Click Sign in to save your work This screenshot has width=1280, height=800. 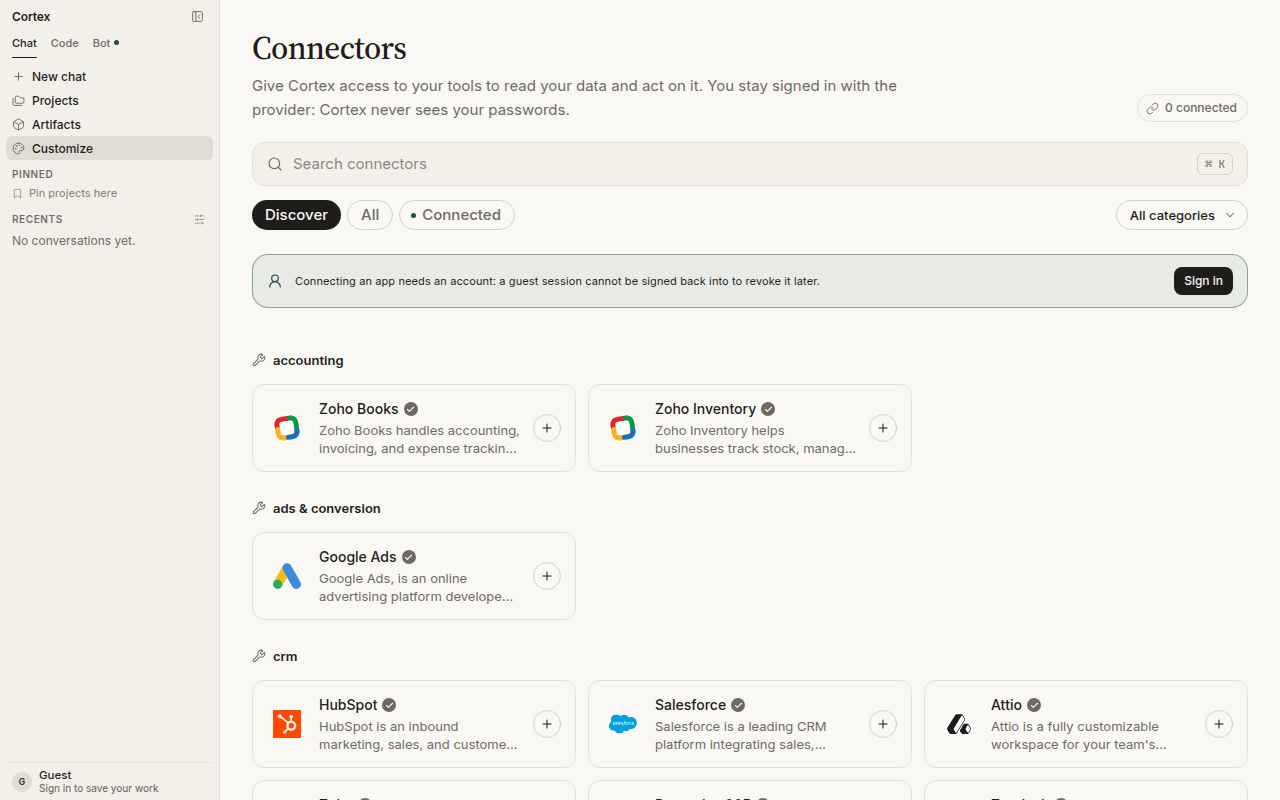[x=99, y=789]
